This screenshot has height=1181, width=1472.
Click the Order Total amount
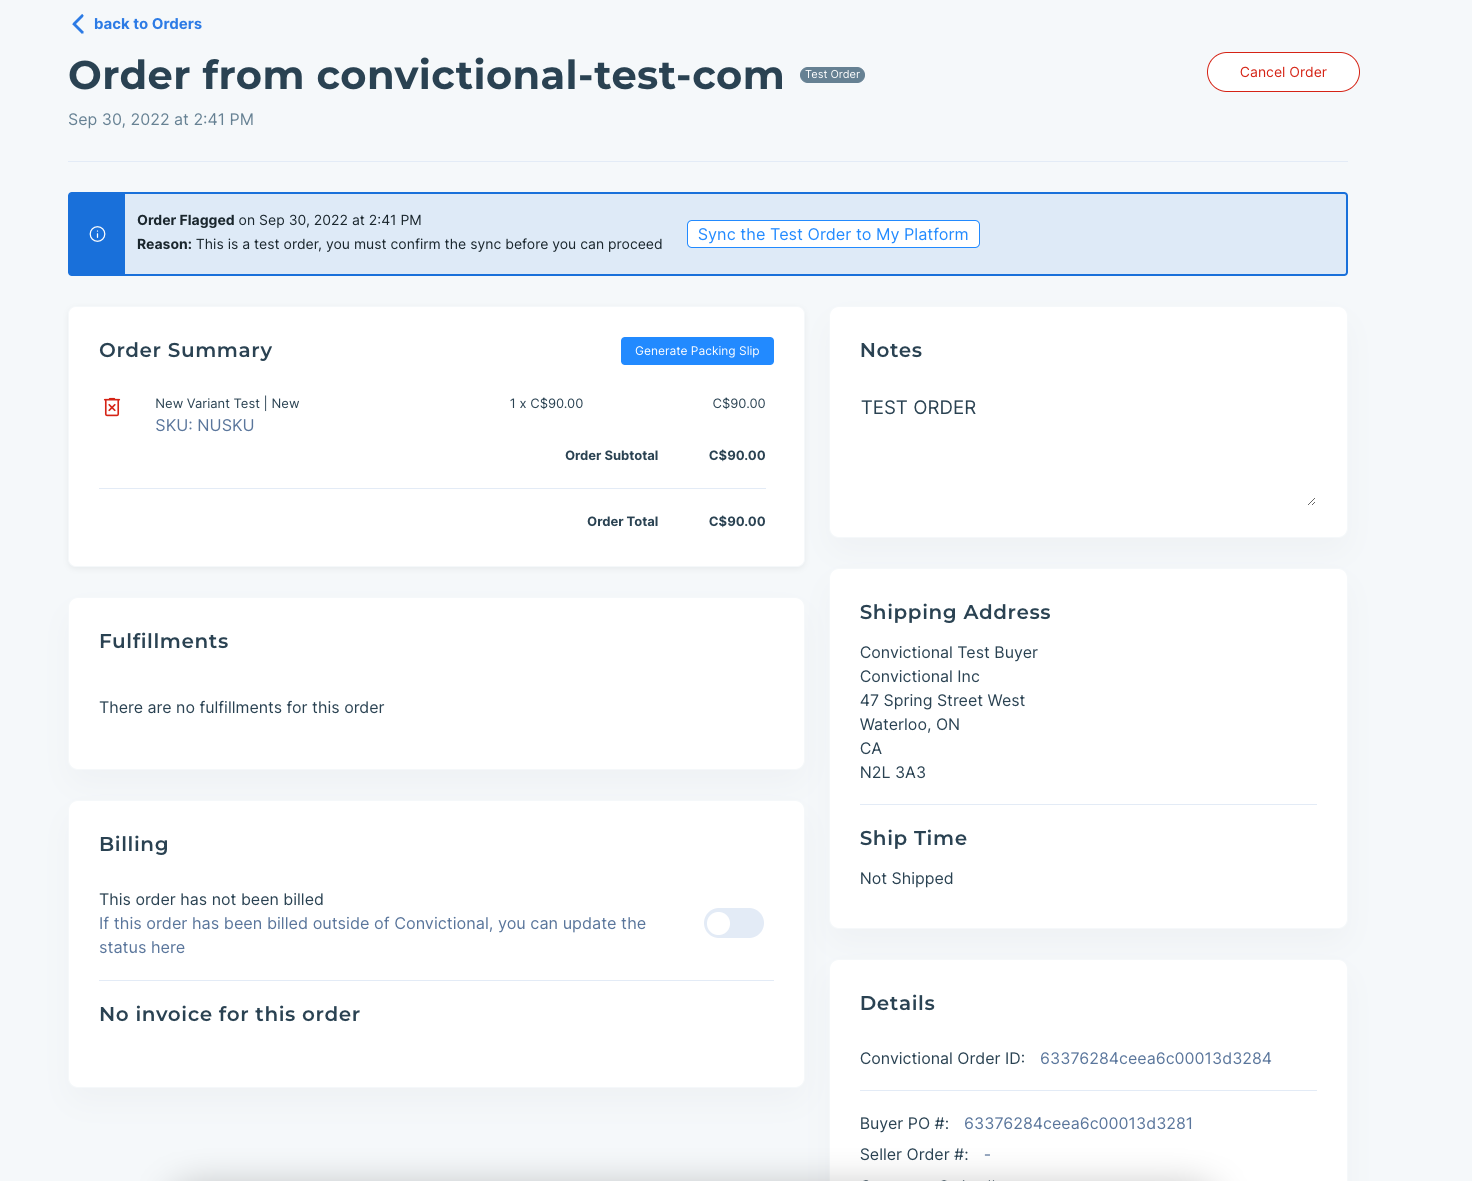click(737, 521)
